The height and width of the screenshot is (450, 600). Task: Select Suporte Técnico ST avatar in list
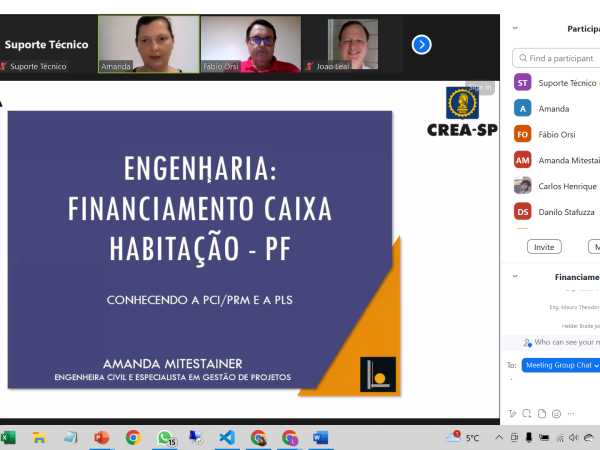[522, 83]
